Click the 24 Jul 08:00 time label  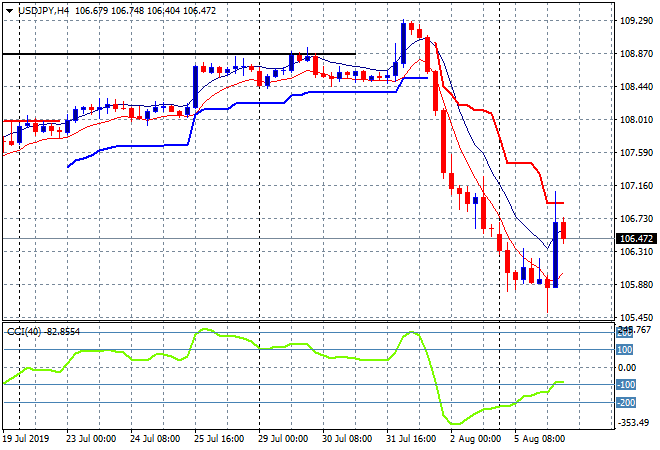coord(155,439)
